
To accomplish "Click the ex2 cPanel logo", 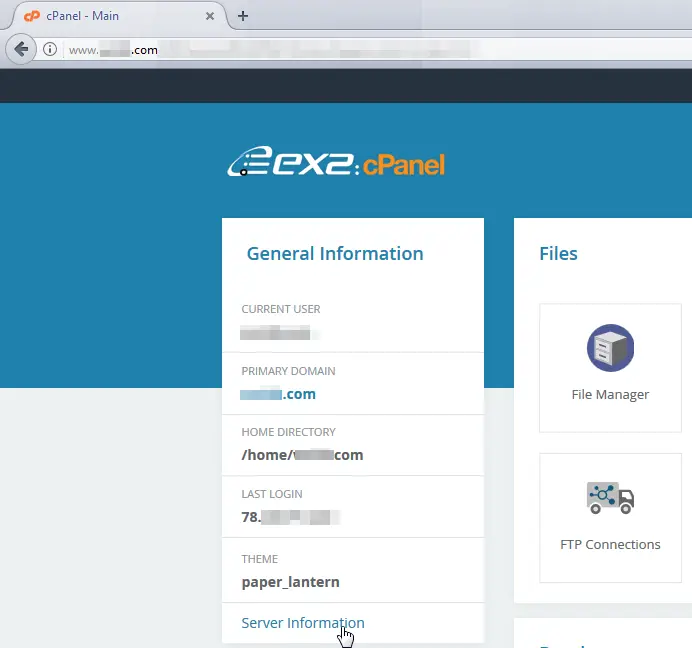I will click(x=336, y=162).
